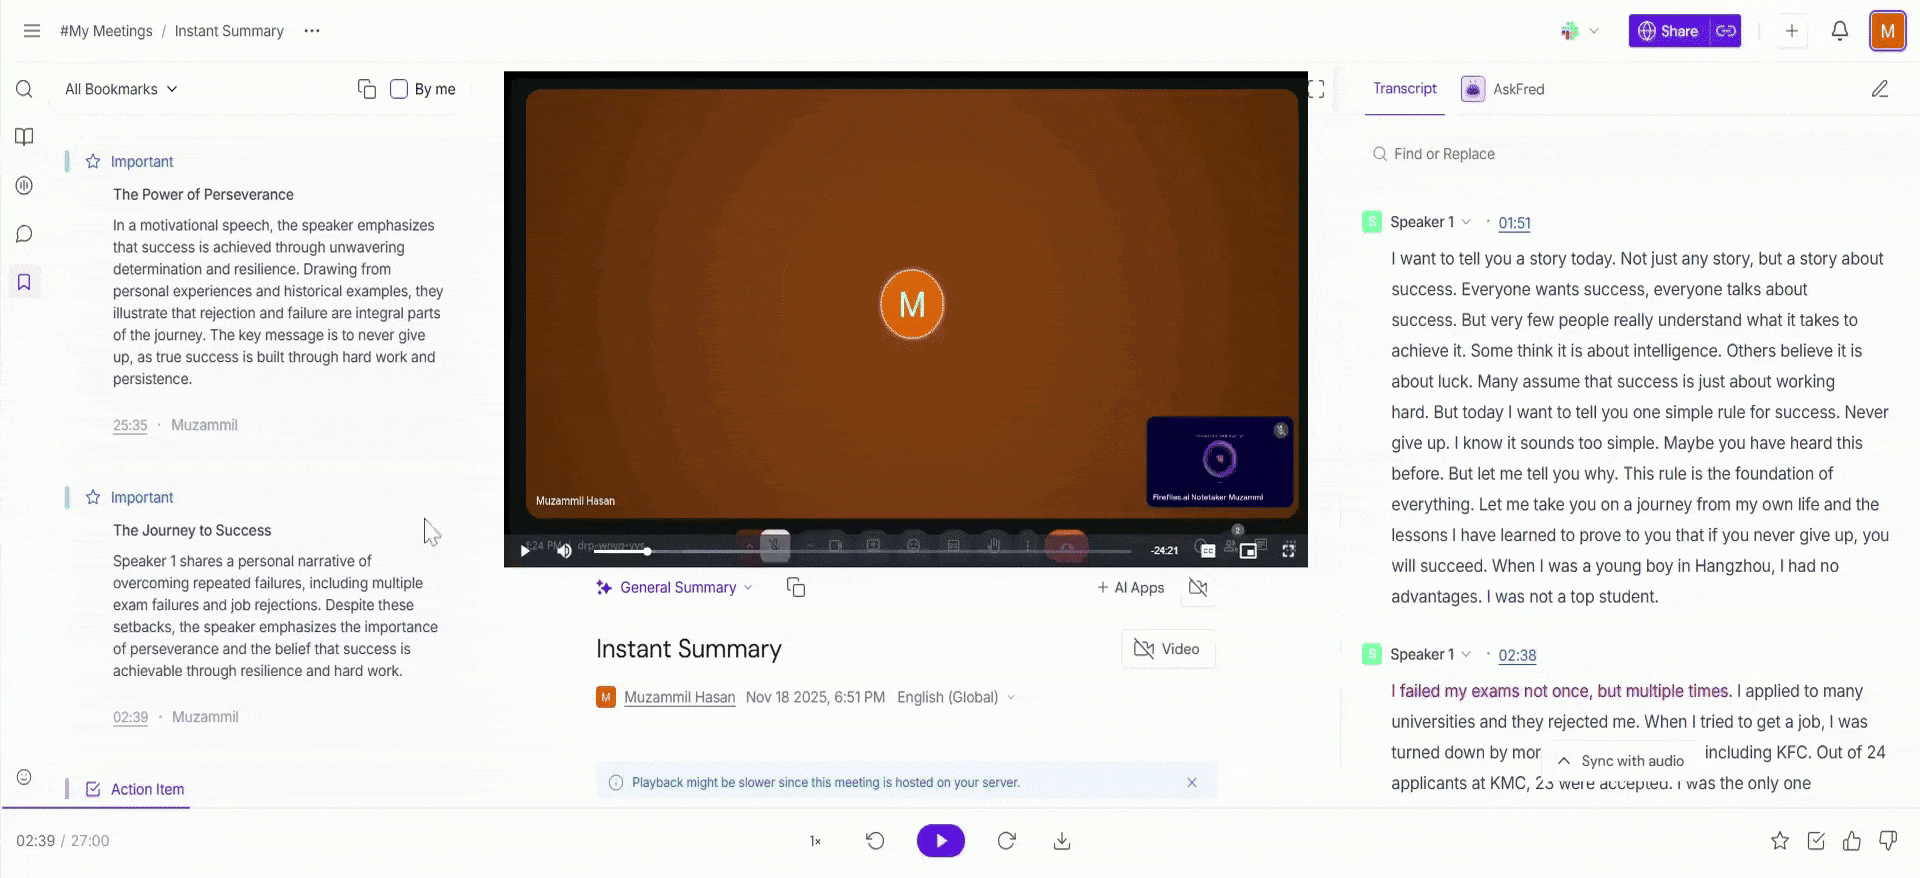
Task: Switch to the AskFred tab
Action: (x=1503, y=89)
